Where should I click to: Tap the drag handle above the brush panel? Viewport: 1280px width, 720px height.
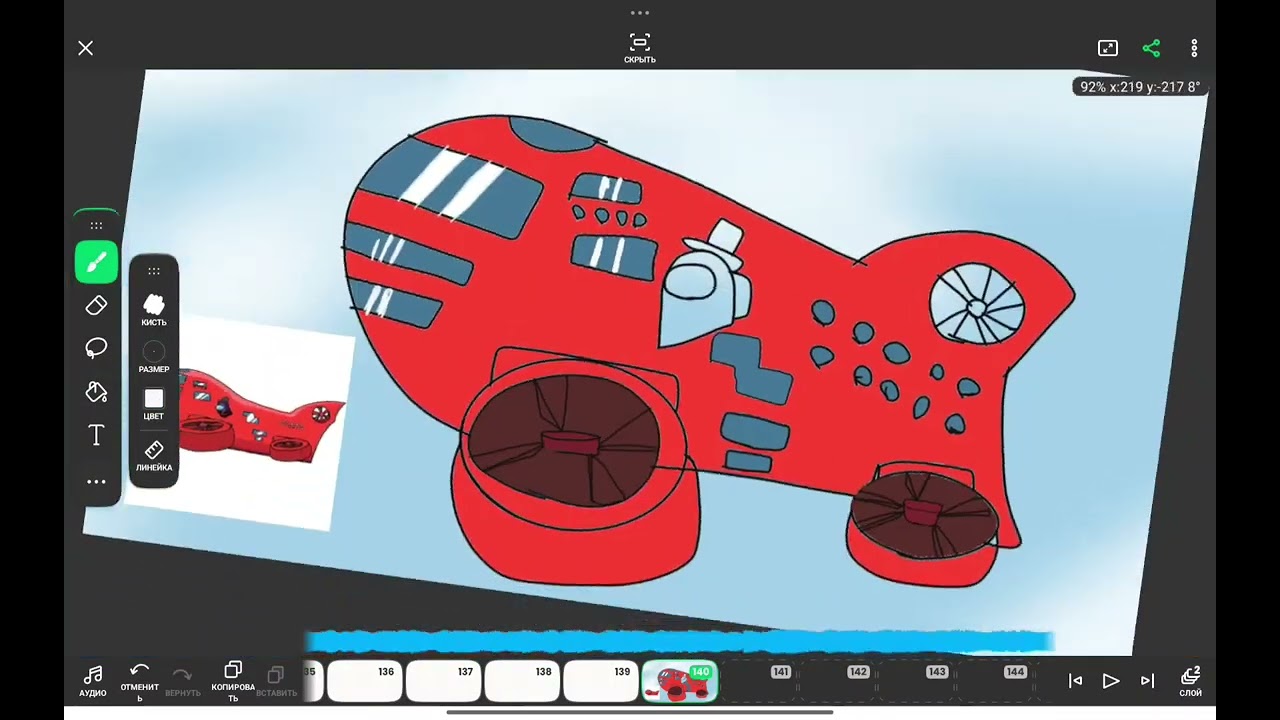pos(154,271)
